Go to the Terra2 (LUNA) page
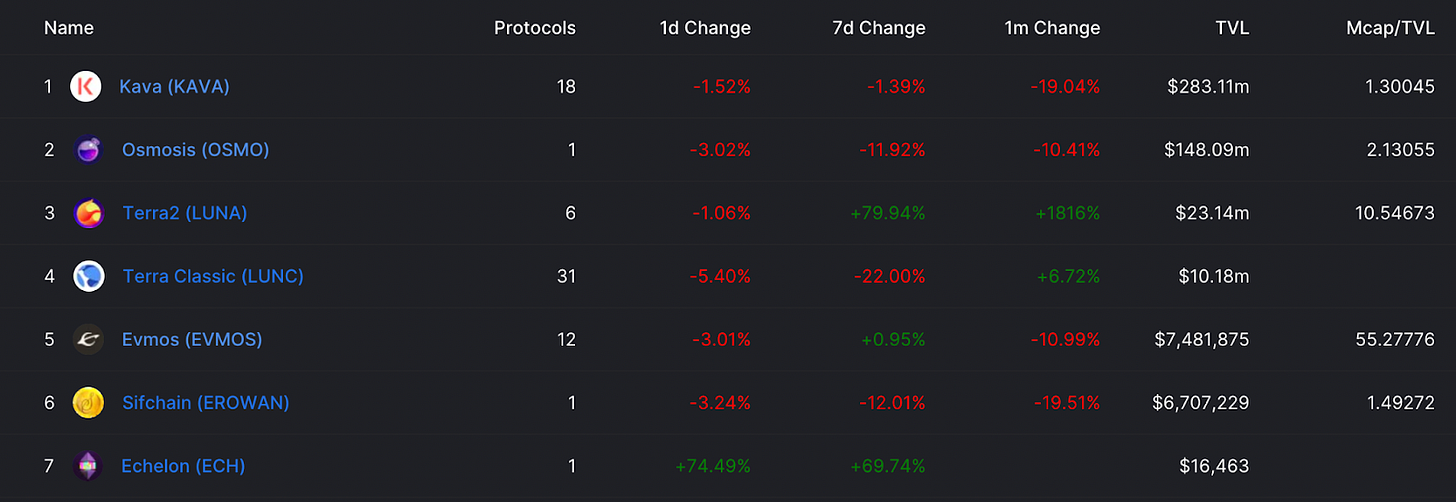1456x502 pixels. pos(184,213)
